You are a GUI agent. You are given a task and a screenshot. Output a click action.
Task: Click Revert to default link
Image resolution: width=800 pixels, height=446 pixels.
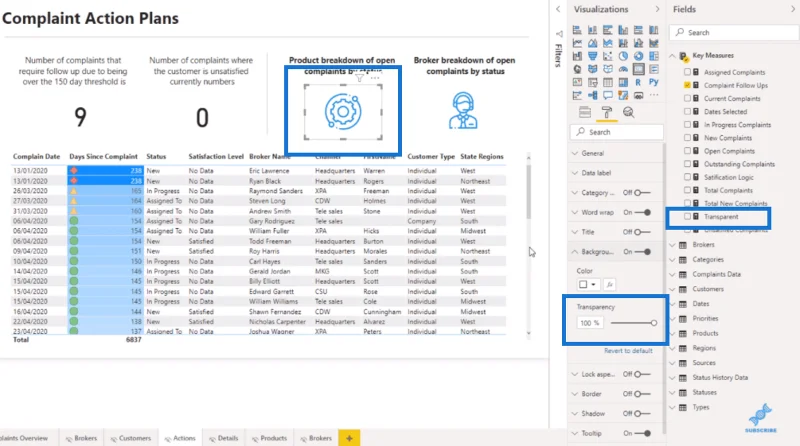click(628, 351)
